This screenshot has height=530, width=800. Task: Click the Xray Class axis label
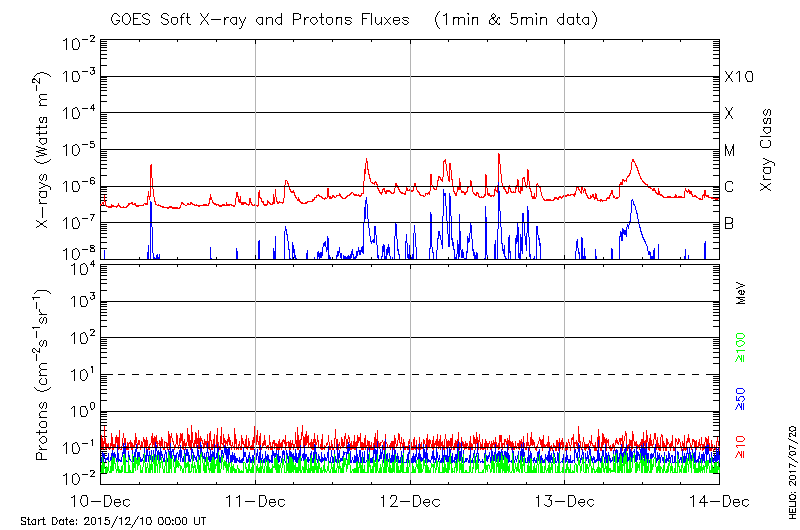[x=767, y=150]
